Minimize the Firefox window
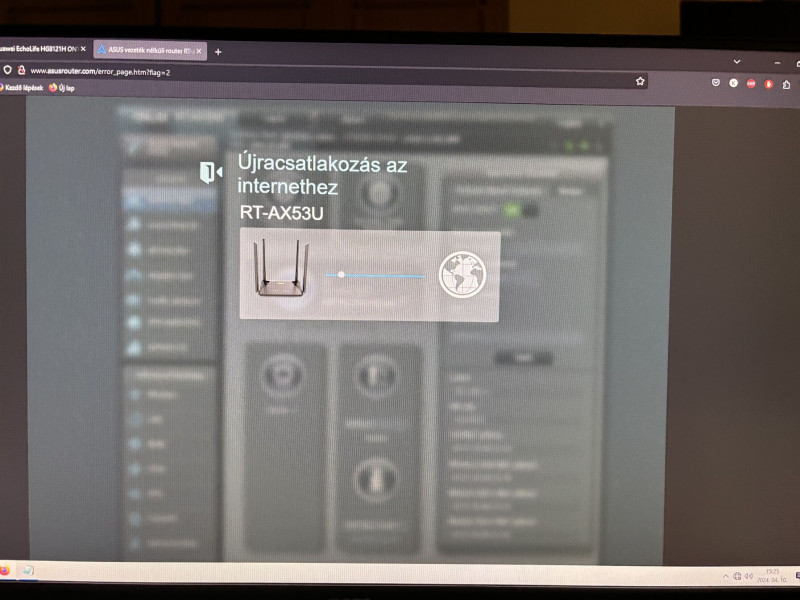The height and width of the screenshot is (600, 800). [777, 63]
